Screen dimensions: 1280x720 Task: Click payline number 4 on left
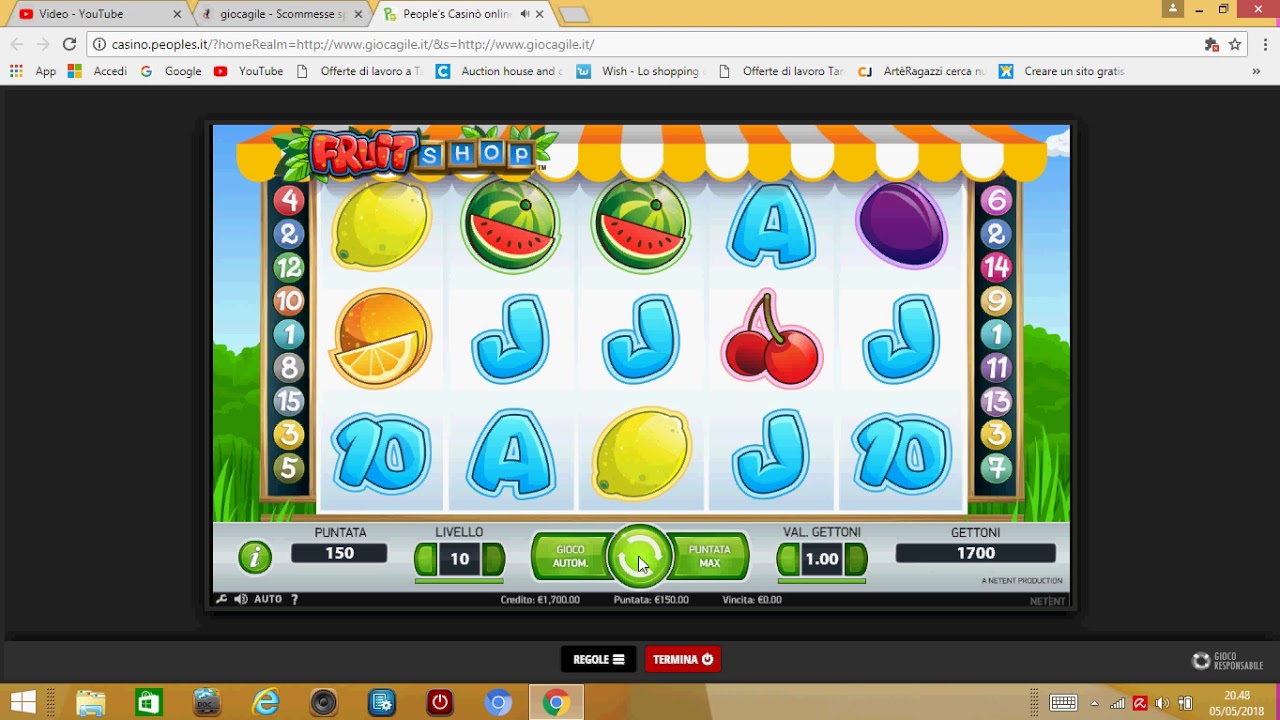coord(289,200)
